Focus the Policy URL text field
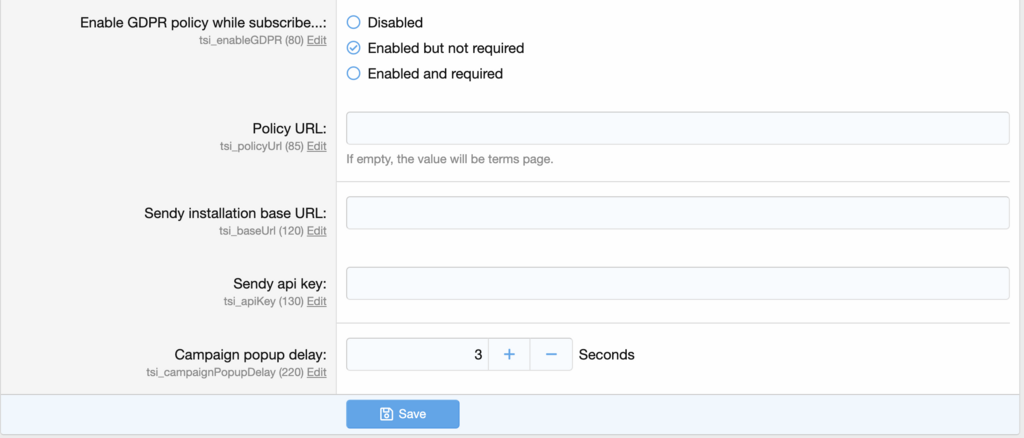 click(677, 128)
